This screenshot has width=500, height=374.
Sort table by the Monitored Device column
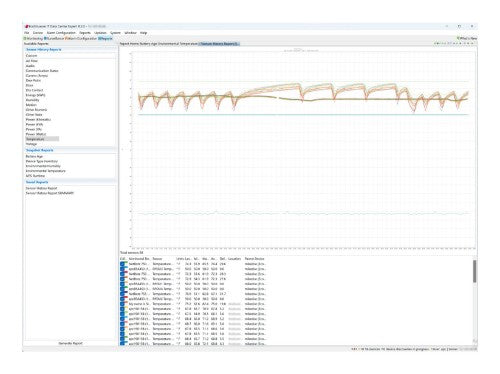point(139,259)
